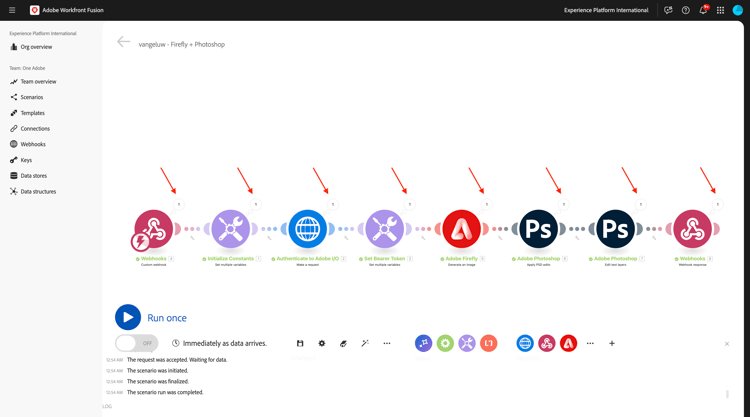
Task: Open execution bubble above Webhooks trigger module
Action: 179,204
